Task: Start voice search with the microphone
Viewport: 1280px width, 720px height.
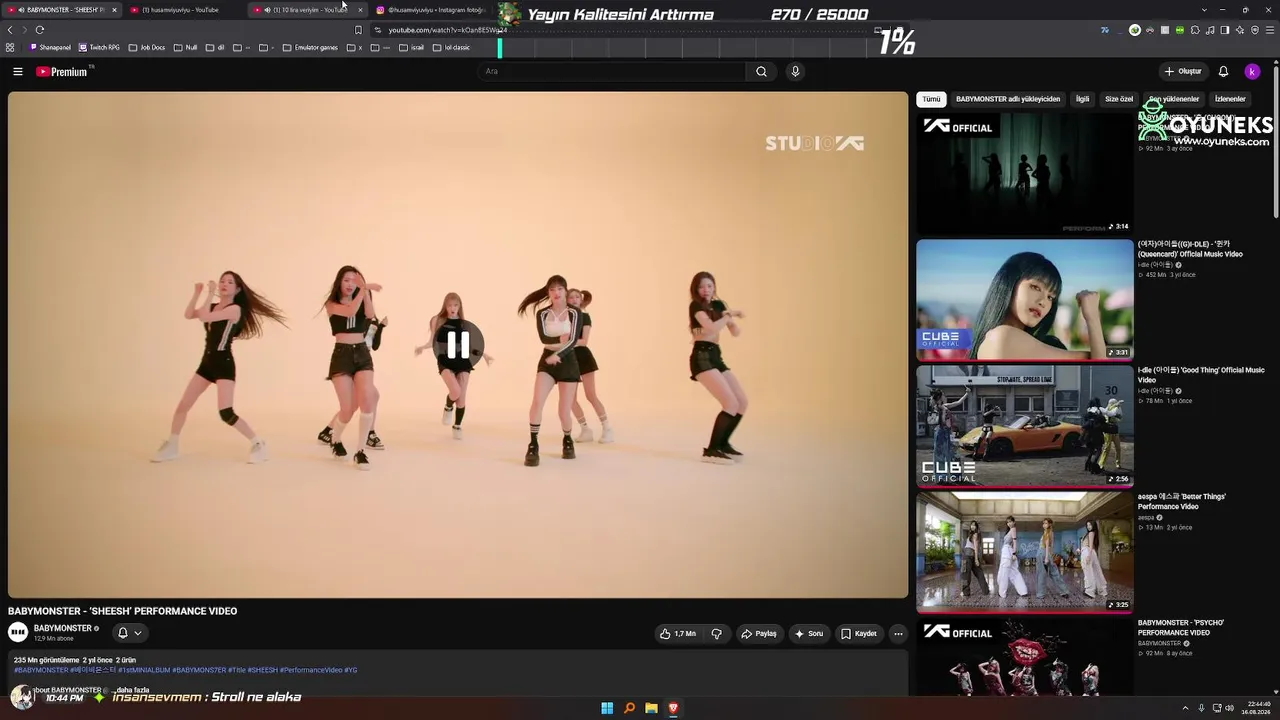Action: tap(795, 71)
